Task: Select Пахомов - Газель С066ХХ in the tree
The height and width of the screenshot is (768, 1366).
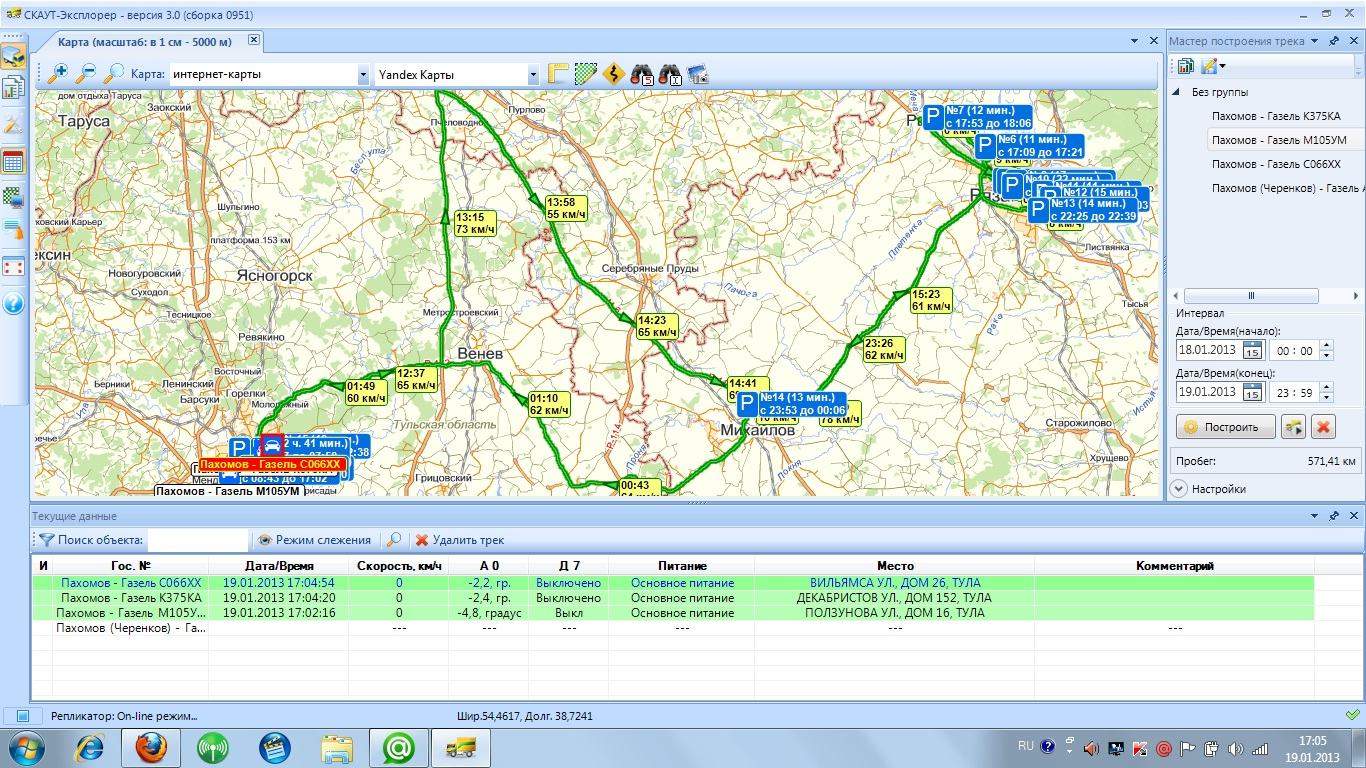Action: pos(1276,164)
